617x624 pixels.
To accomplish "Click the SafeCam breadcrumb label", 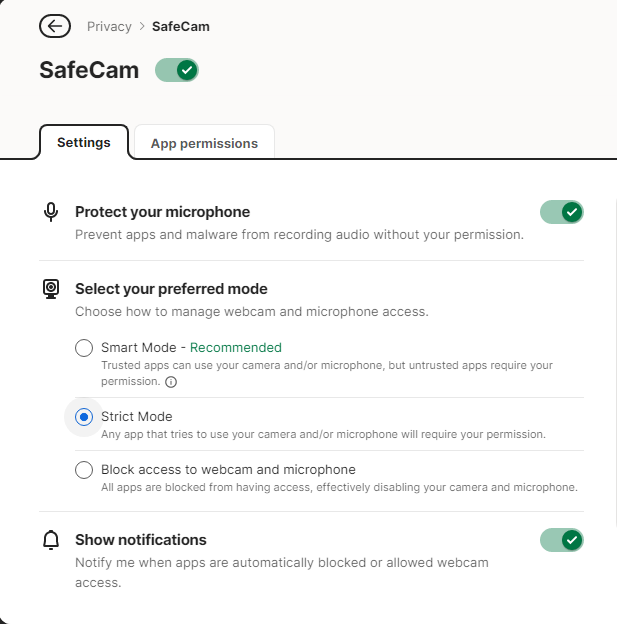I will 181,26.
